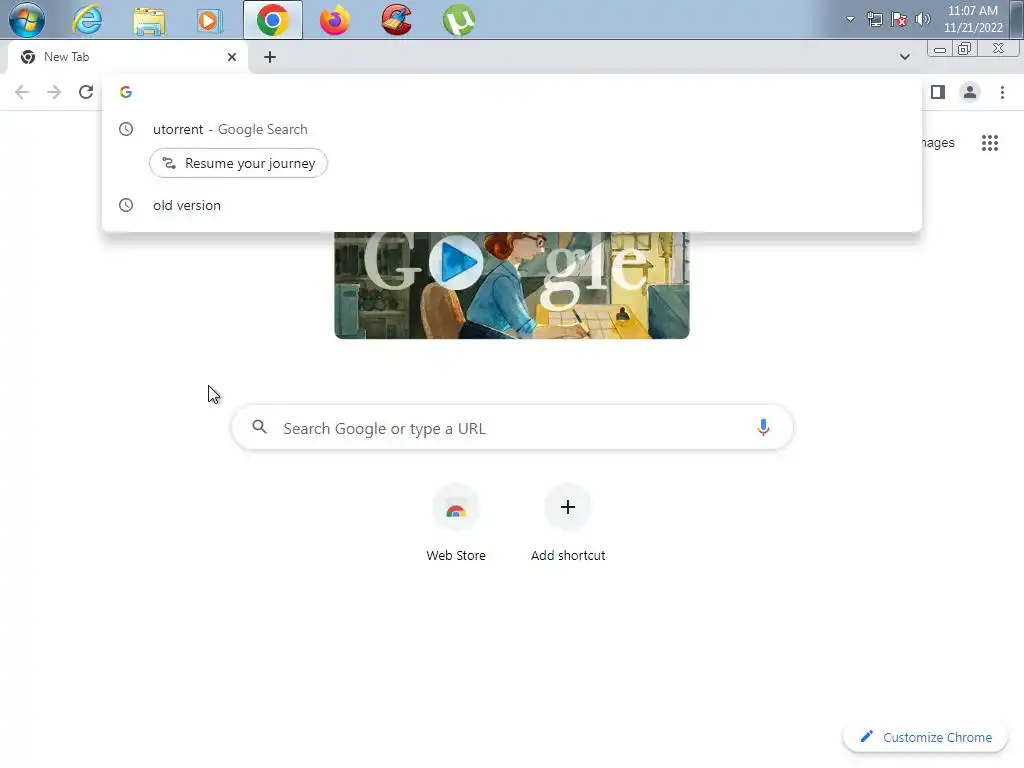Click the Google G icon in address bar
This screenshot has width=1024, height=768.
coord(126,92)
